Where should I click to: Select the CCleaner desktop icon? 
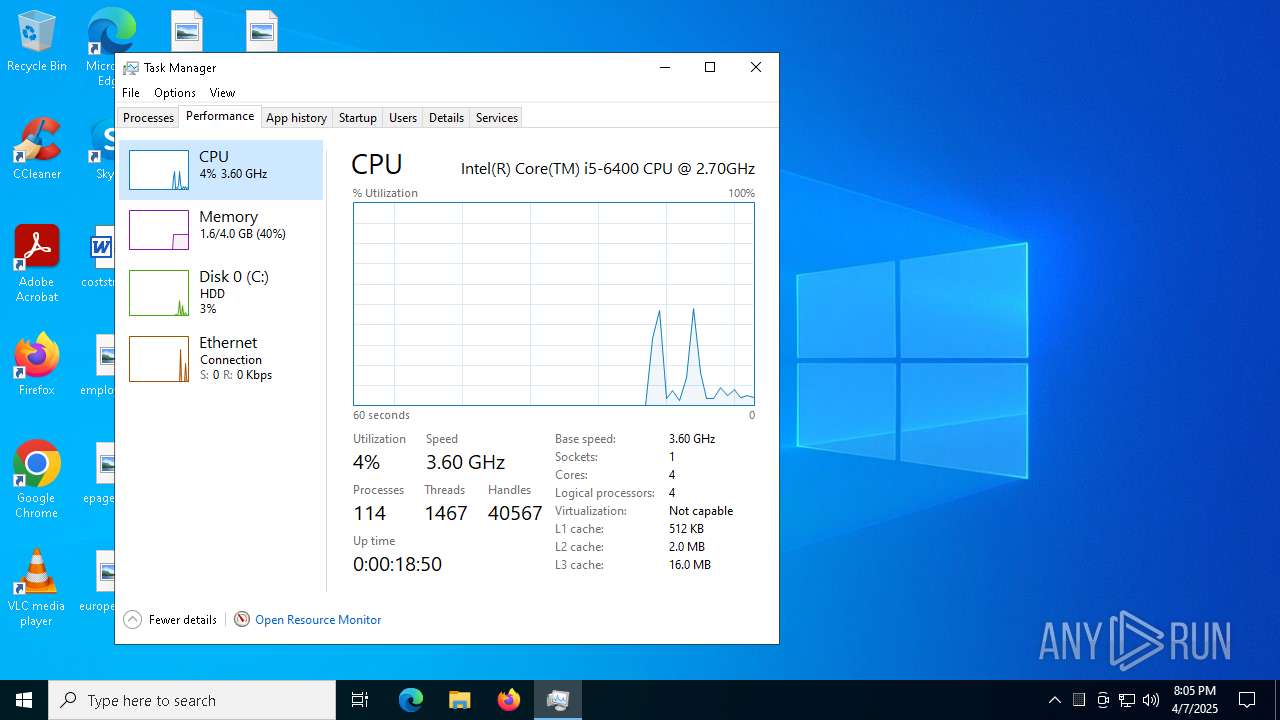point(37,150)
